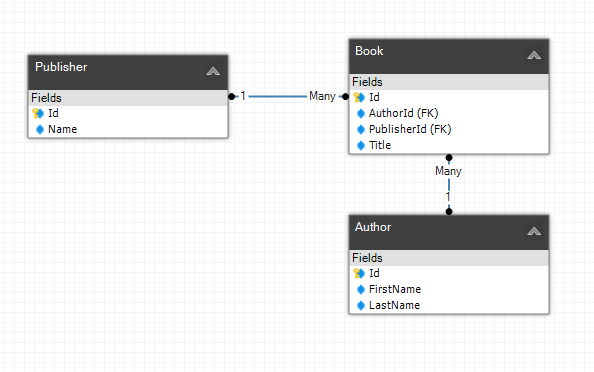This screenshot has height=372, width=594.
Task: Click the Author Id primary key icon
Action: [359, 273]
